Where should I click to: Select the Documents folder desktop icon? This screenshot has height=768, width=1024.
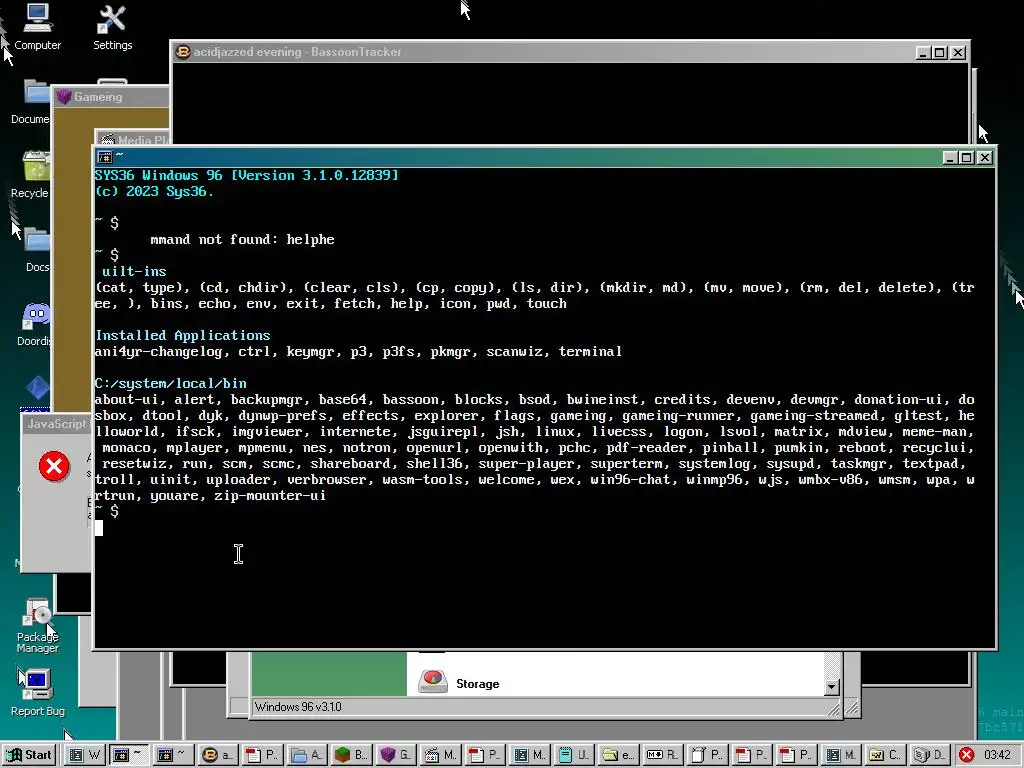(x=31, y=102)
